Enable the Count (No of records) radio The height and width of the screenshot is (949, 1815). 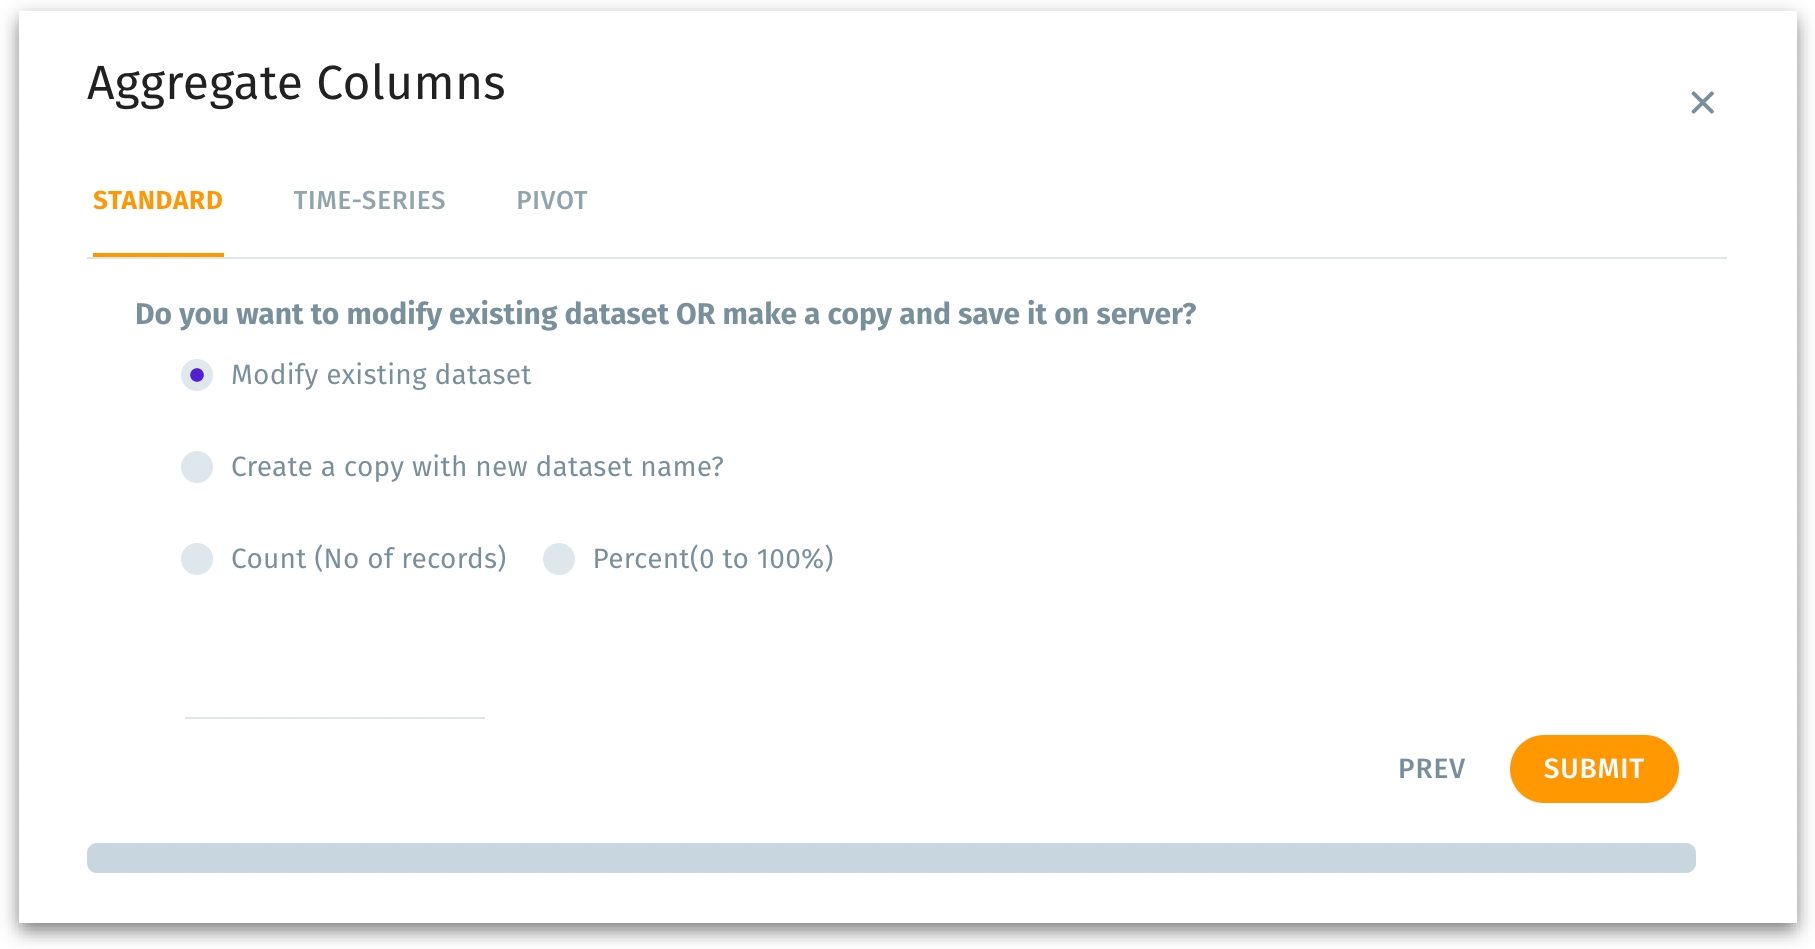point(197,559)
